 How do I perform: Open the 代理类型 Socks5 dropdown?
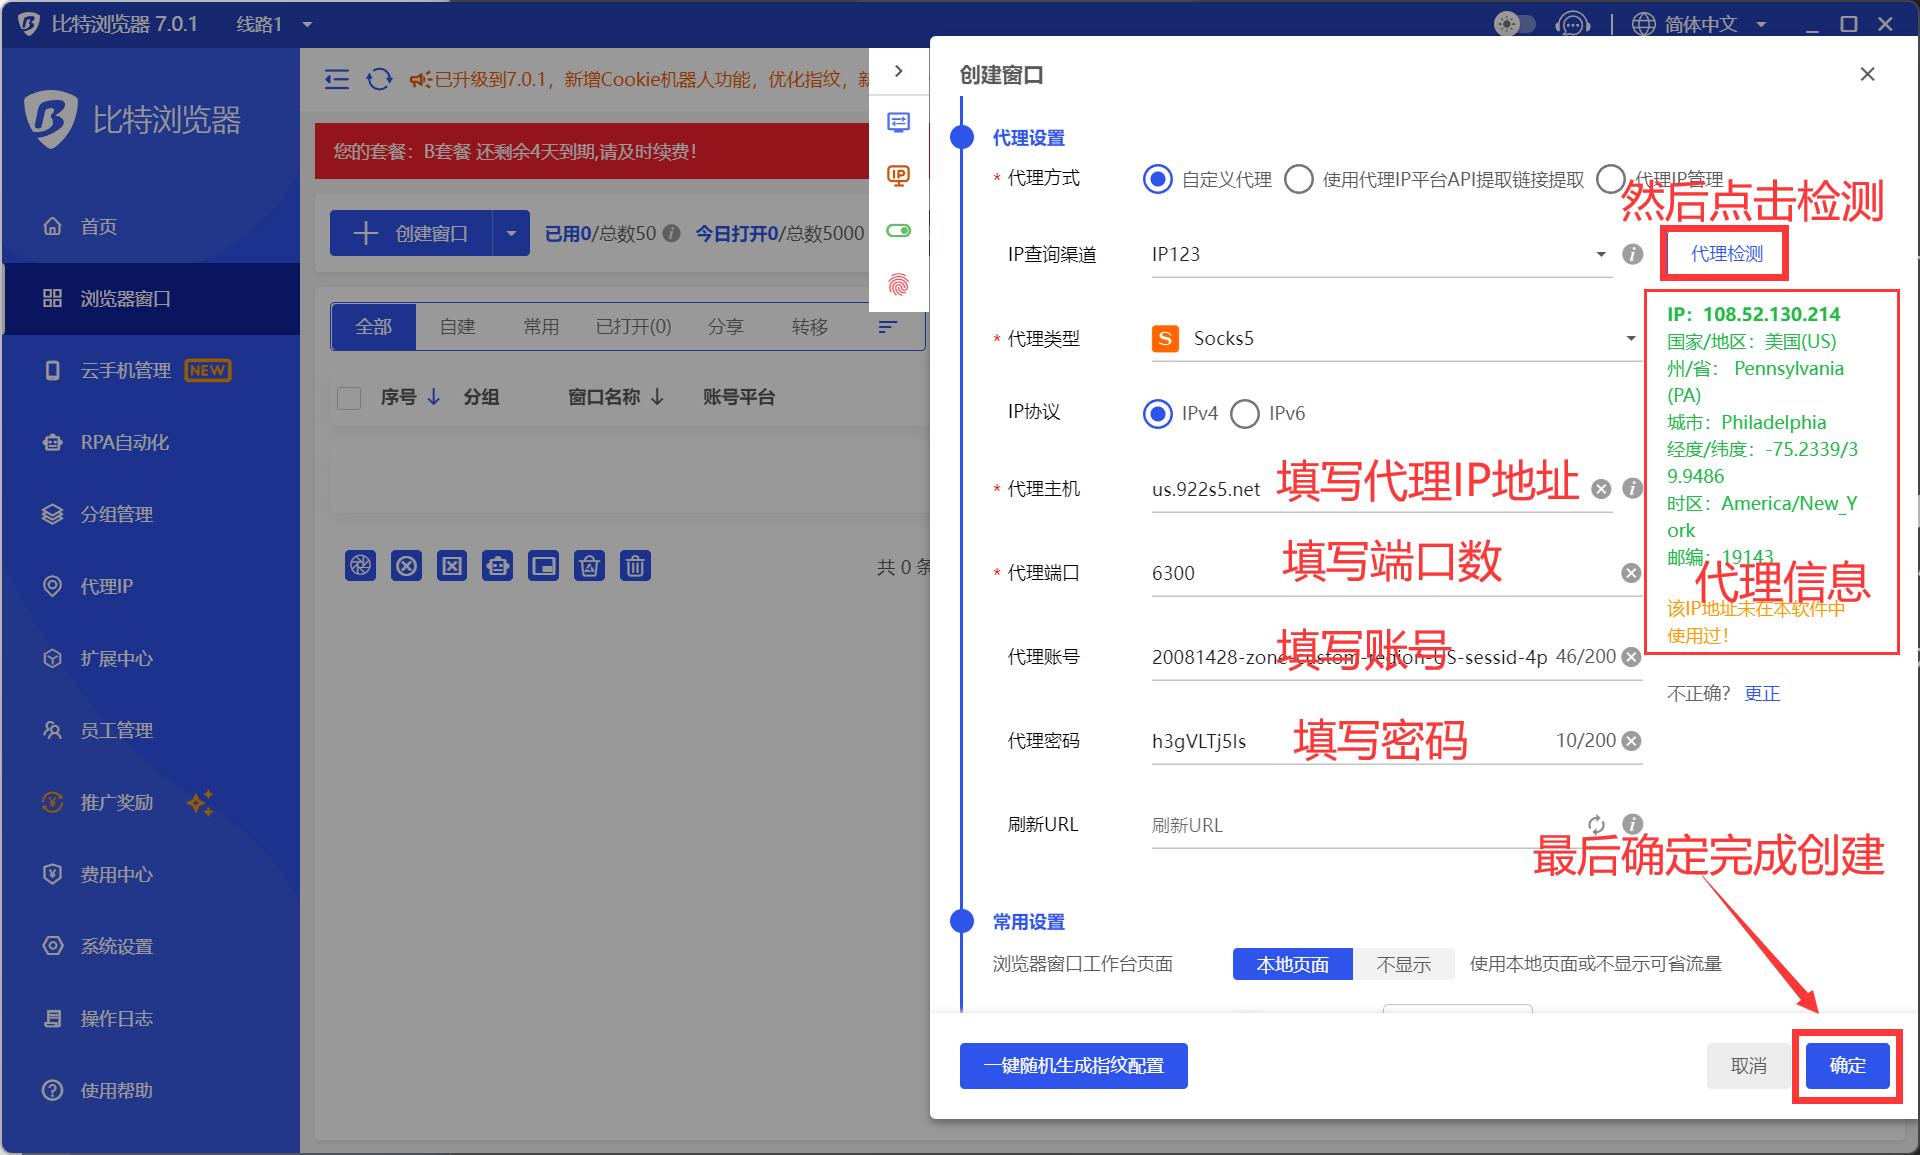(x=1396, y=339)
